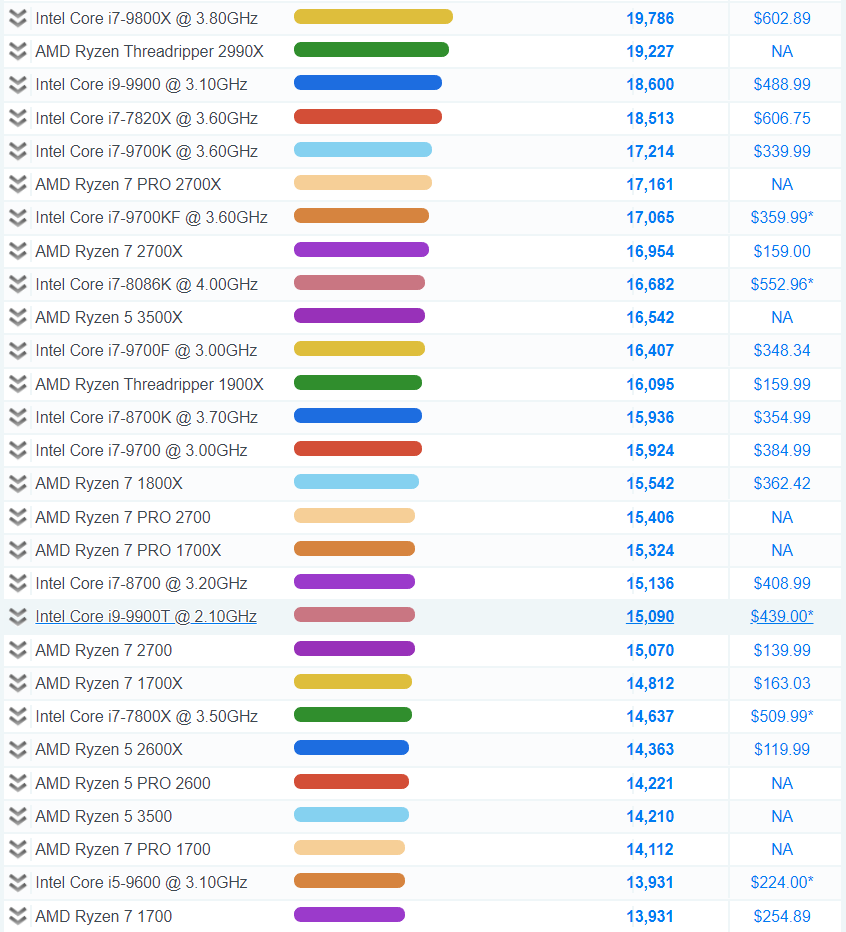Click the 16,954 benchmark score
The image size is (846, 932).
[x=650, y=251]
